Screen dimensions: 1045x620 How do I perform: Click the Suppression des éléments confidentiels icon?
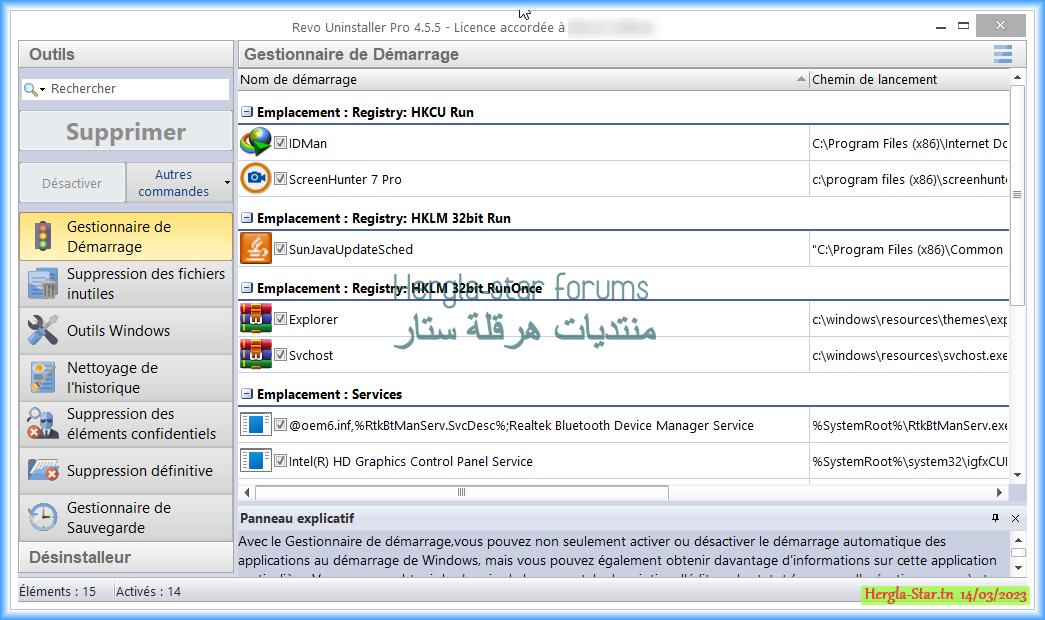[43, 423]
